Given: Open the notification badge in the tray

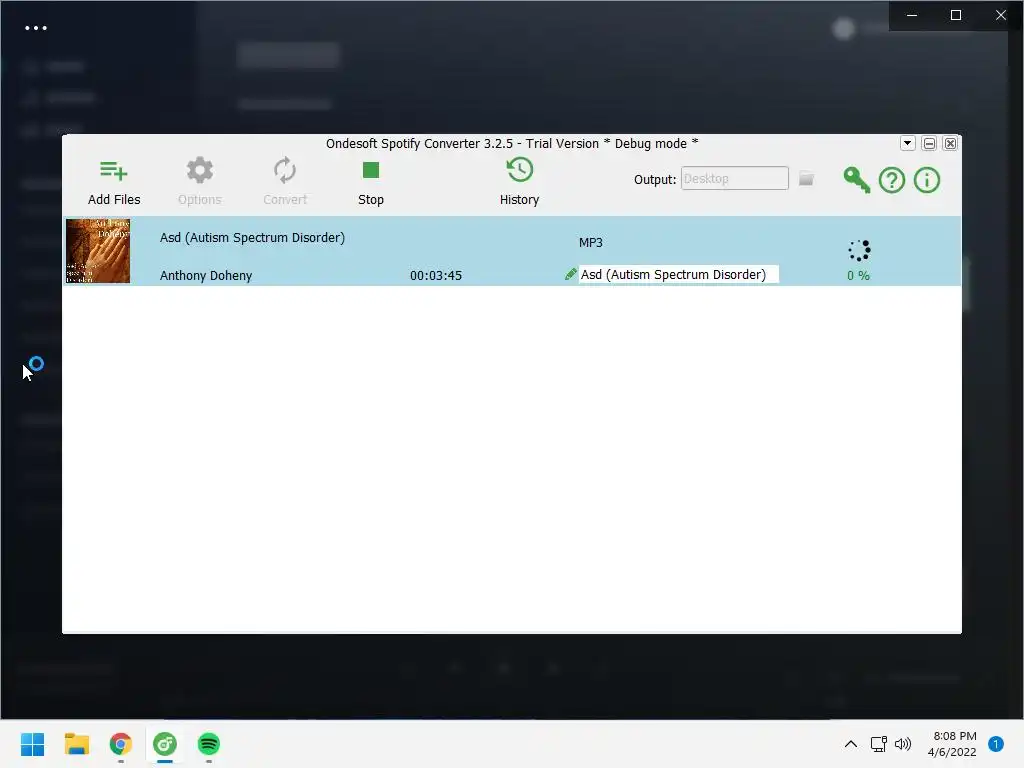Looking at the screenshot, I should 996,744.
